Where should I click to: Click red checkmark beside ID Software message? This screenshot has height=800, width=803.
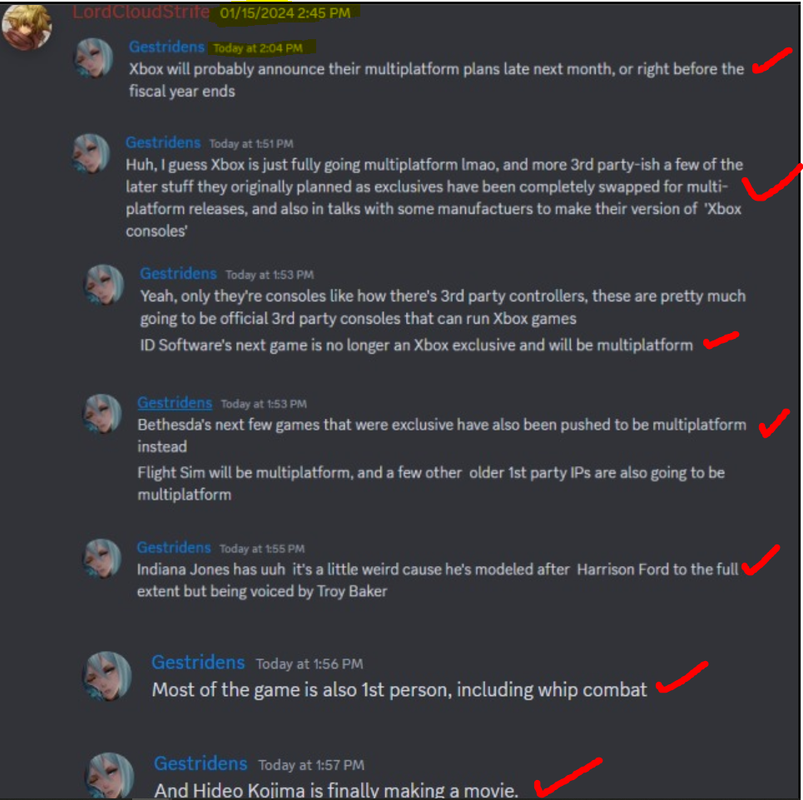[x=721, y=340]
